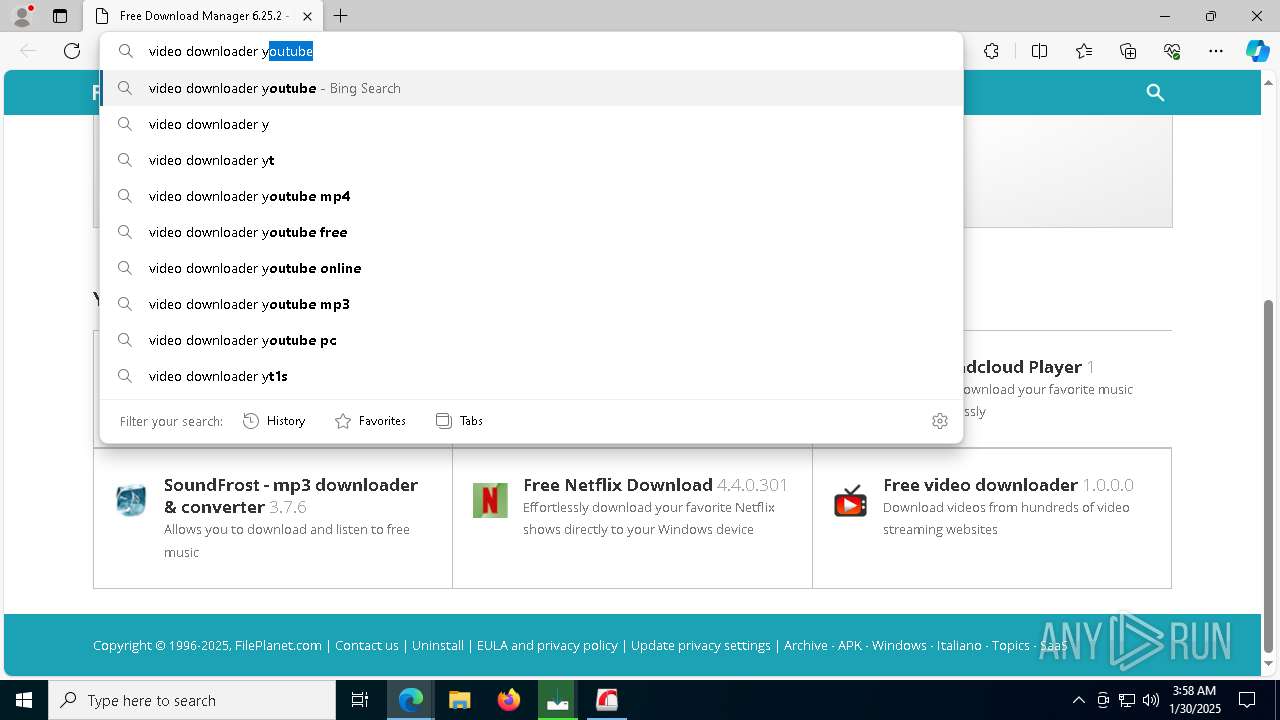The image size is (1280, 720).
Task: Open SoundFrost mp3 downloader title link
Action: click(x=290, y=496)
